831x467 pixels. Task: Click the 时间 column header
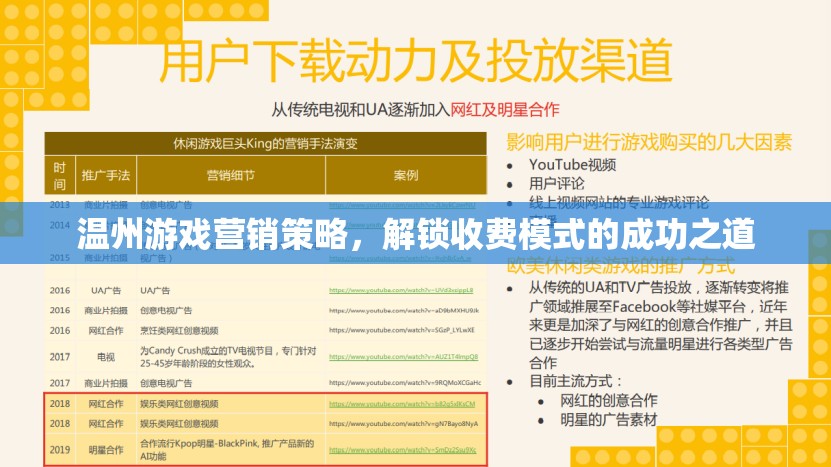click(x=60, y=175)
